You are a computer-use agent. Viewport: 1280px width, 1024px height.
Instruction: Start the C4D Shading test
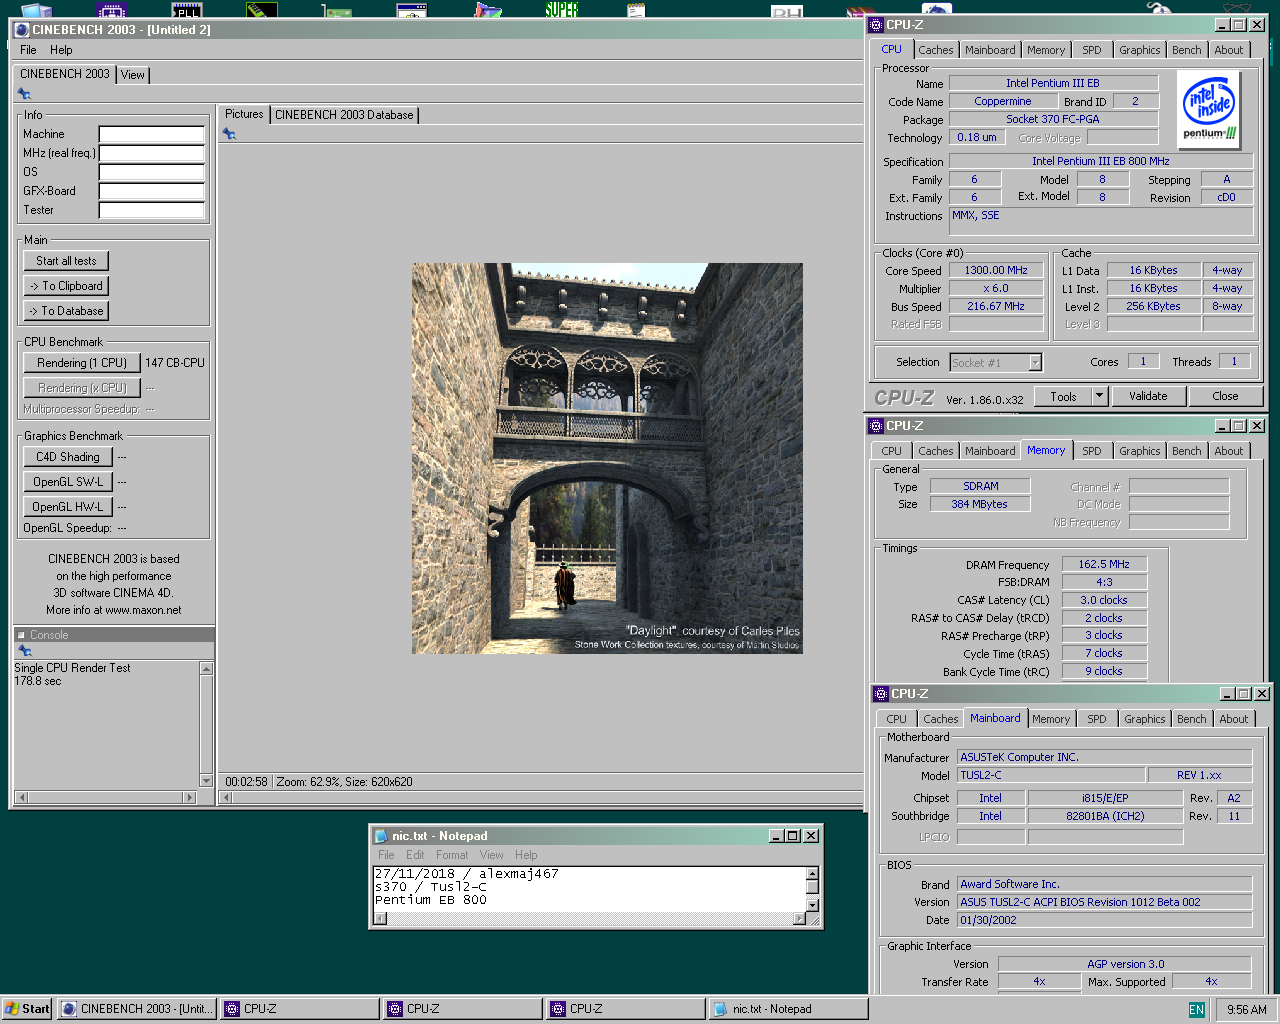68,457
